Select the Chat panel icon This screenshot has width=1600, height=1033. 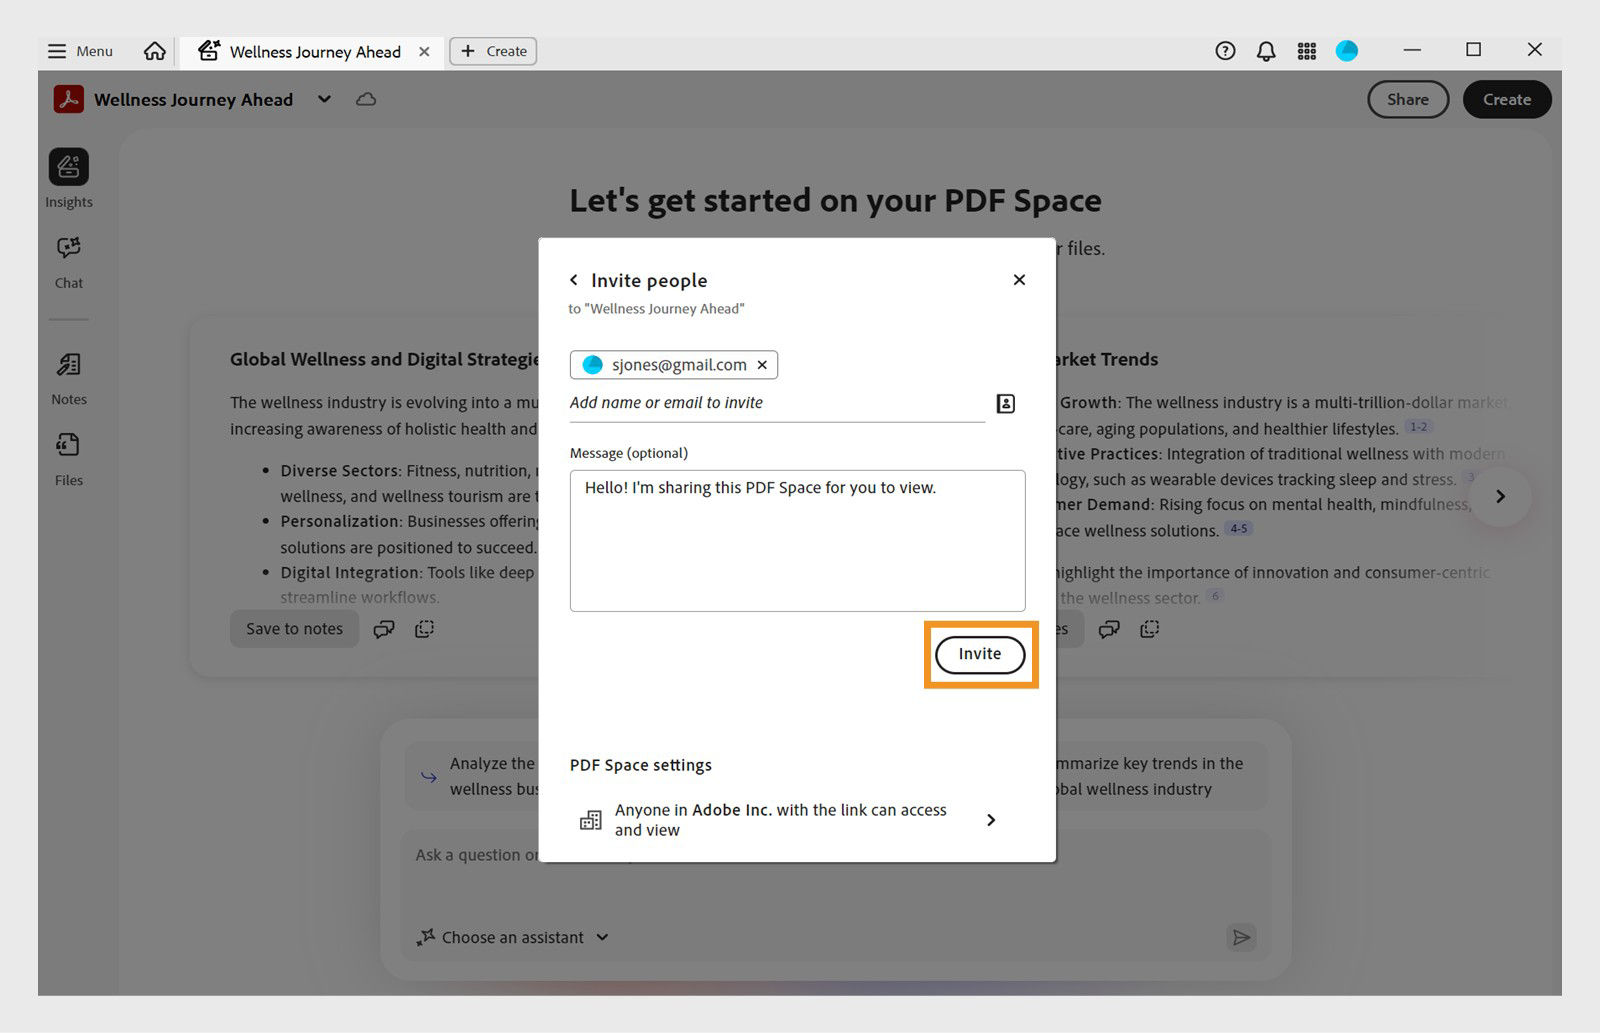(x=68, y=260)
